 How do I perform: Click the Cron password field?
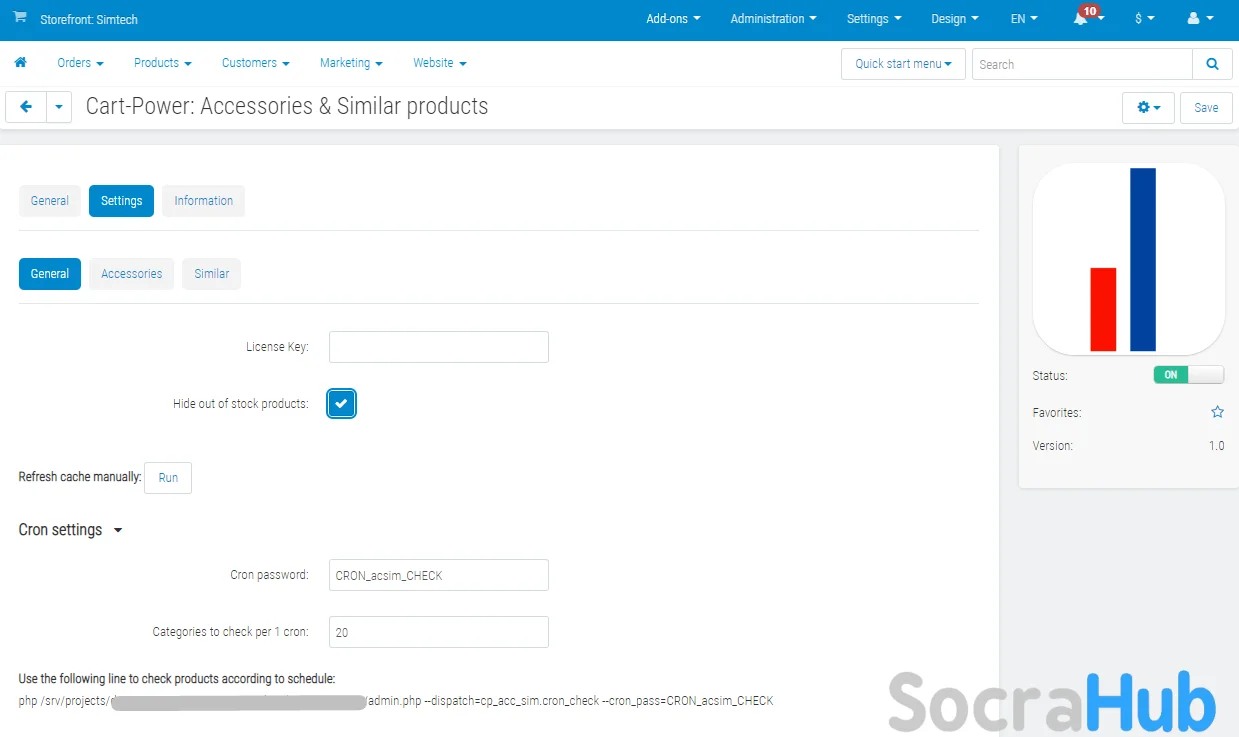coord(439,575)
